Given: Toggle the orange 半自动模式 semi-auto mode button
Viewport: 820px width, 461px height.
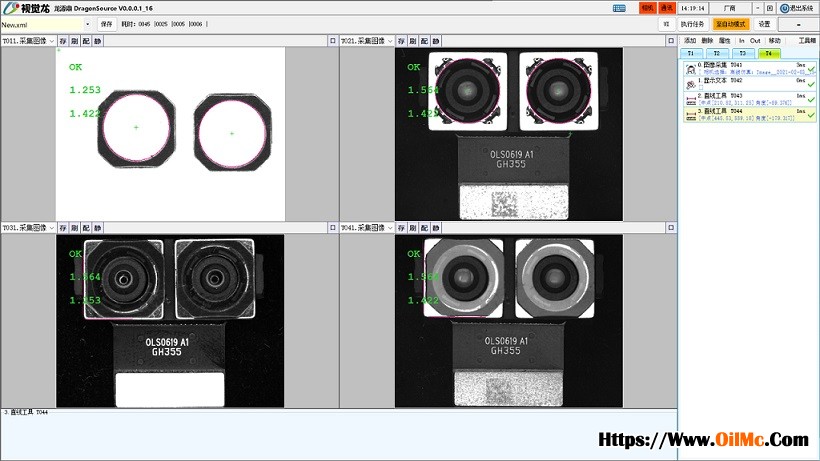Looking at the screenshot, I should coord(731,24).
